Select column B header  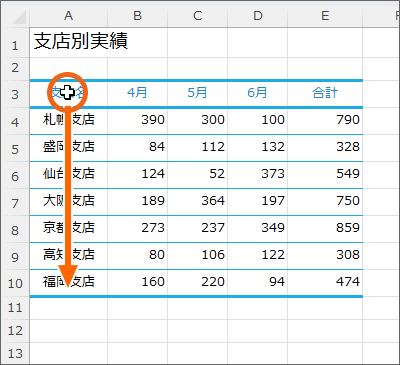(137, 15)
